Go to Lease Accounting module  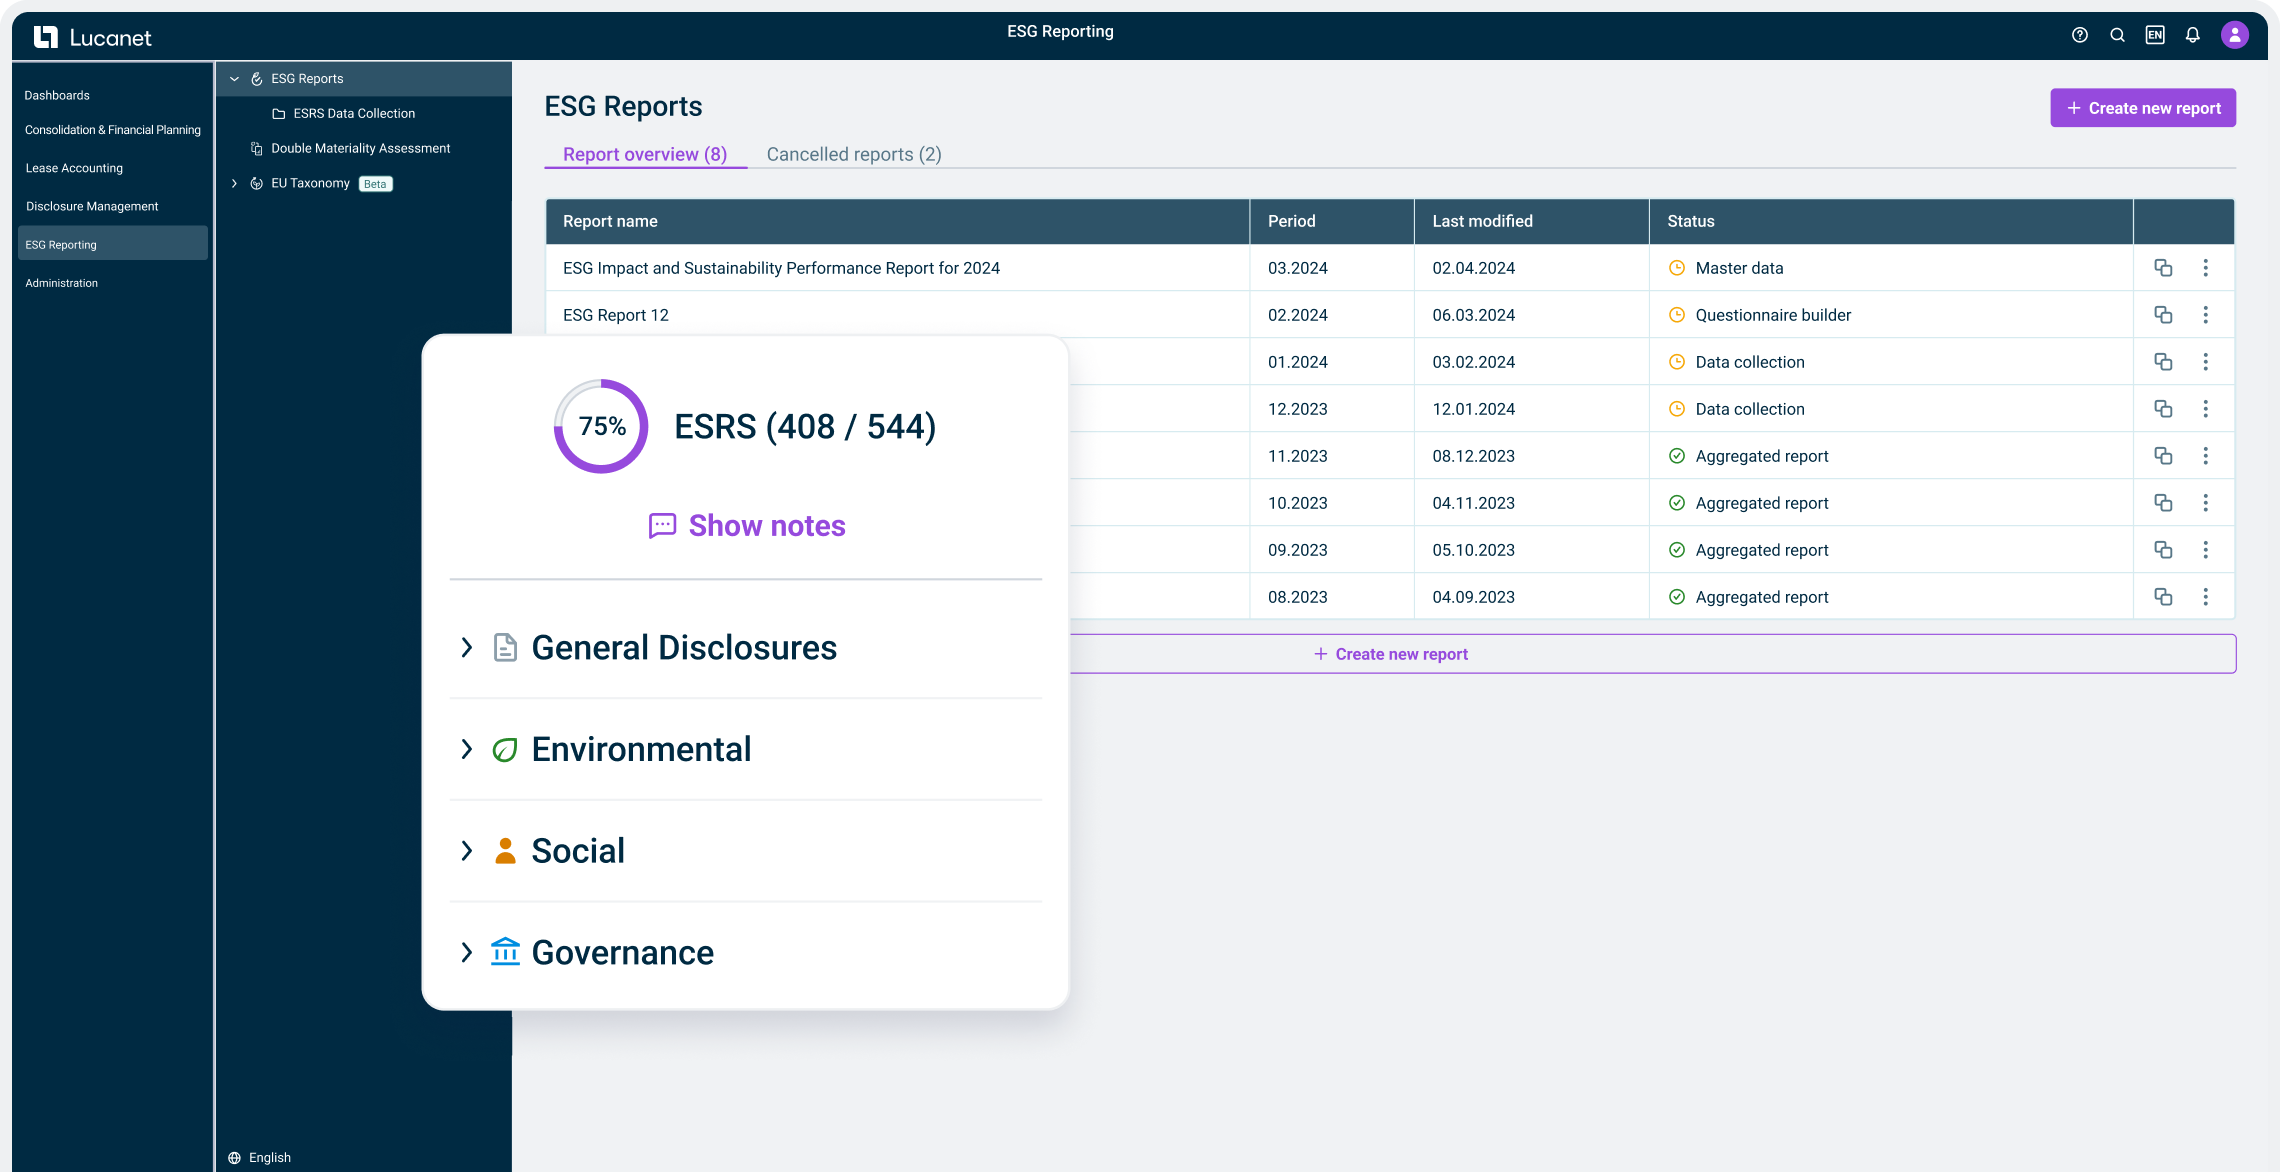coord(74,168)
